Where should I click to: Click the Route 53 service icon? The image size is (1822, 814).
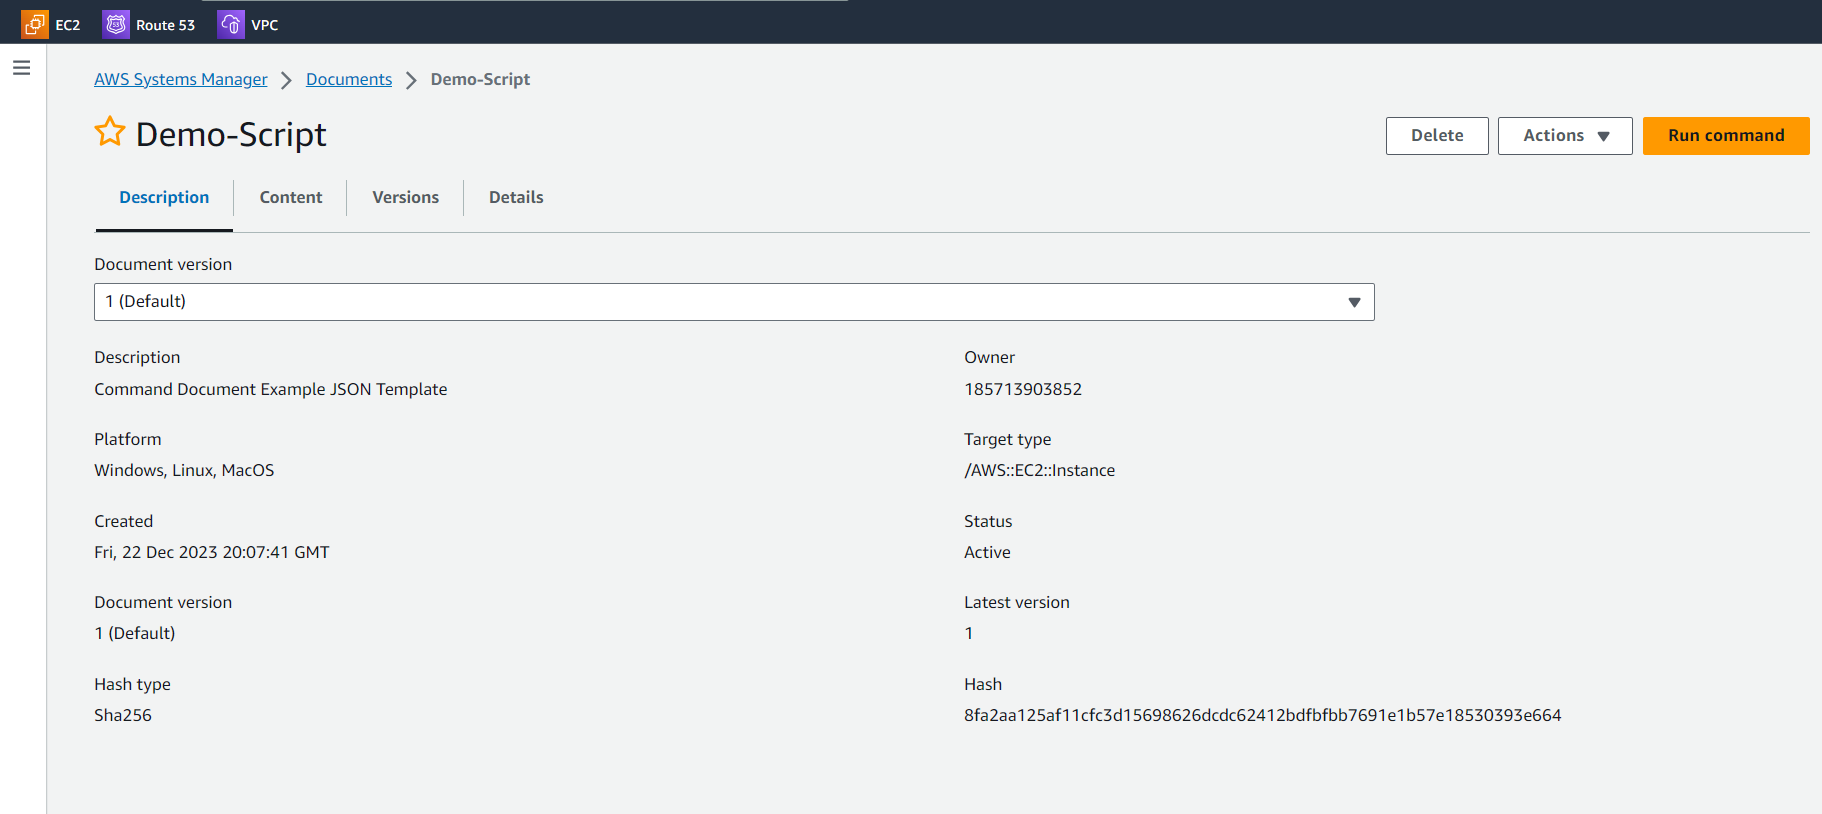tap(116, 25)
